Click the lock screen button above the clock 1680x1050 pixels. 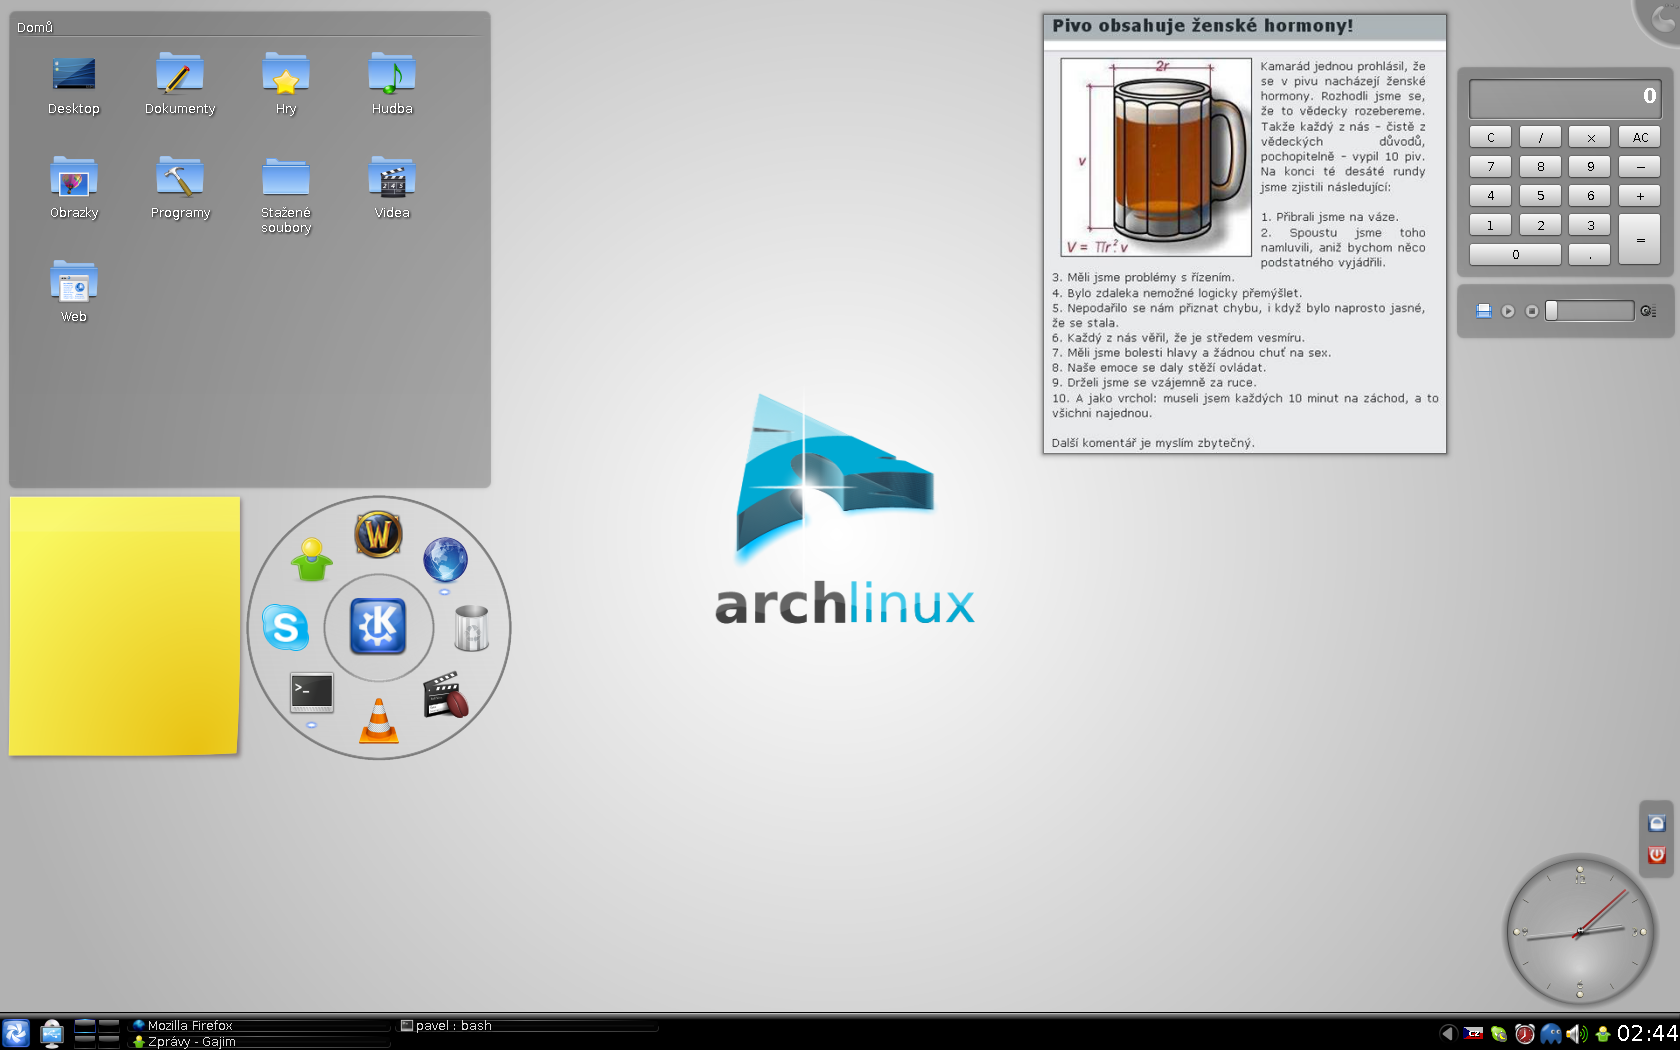tap(1657, 823)
